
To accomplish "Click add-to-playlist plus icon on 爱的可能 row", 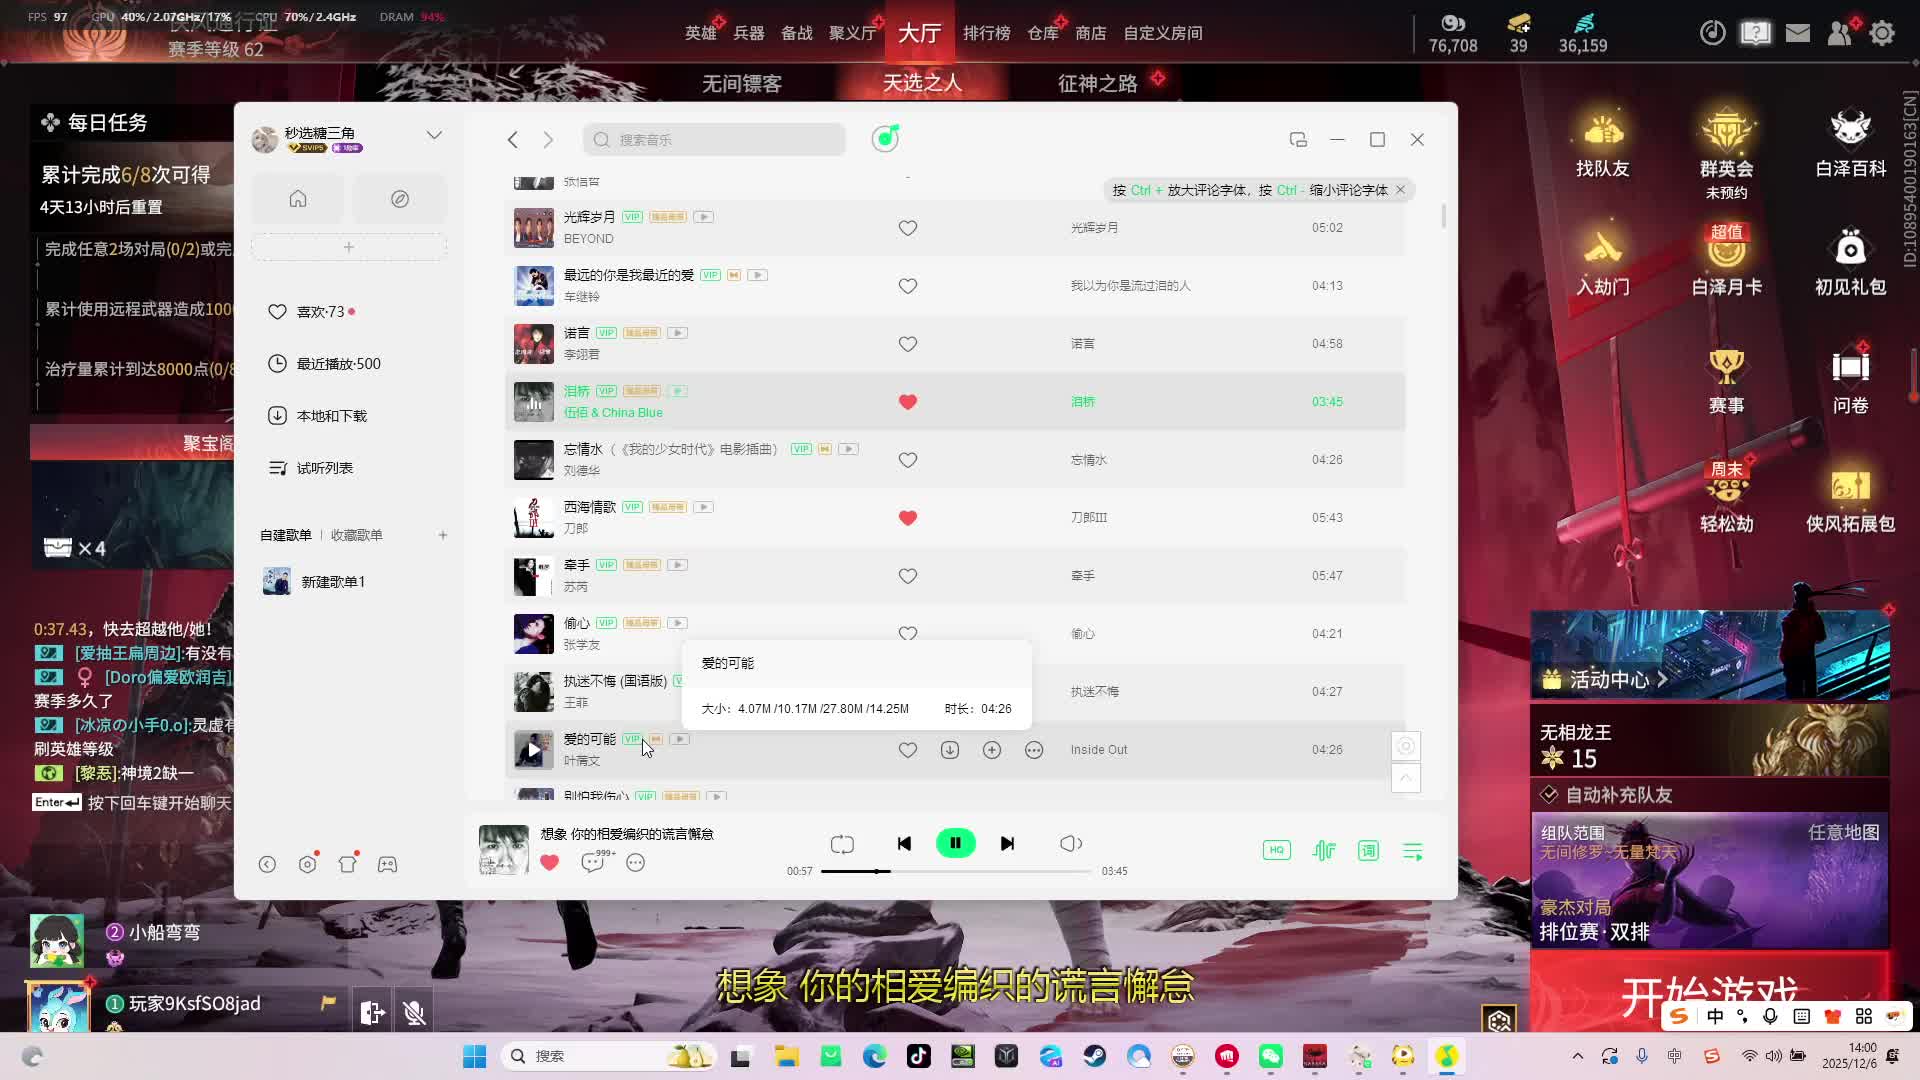I will [x=992, y=750].
